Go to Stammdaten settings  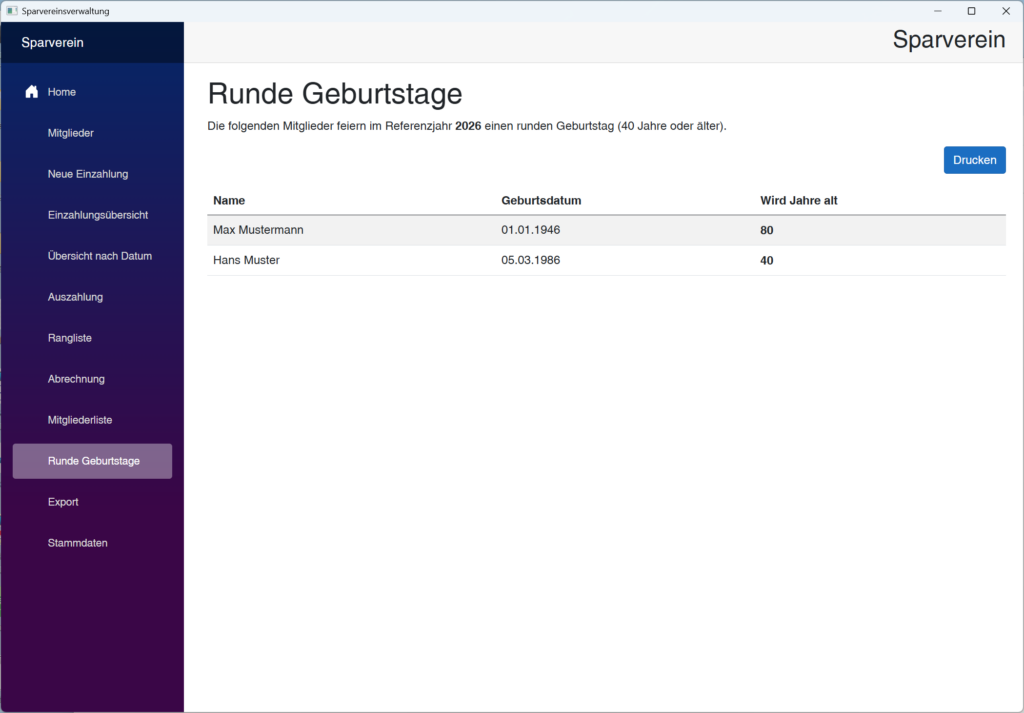click(77, 543)
